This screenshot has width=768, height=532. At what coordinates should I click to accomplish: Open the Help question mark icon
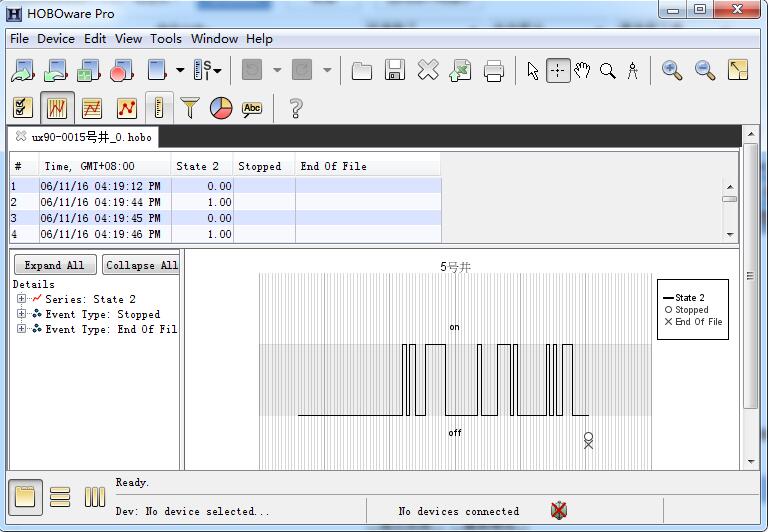click(295, 107)
